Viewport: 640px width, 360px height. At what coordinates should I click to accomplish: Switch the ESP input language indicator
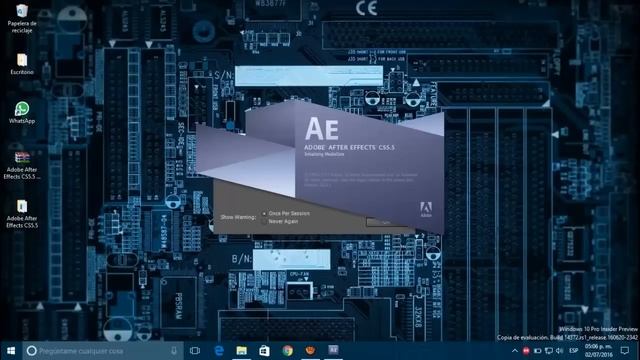(573, 351)
